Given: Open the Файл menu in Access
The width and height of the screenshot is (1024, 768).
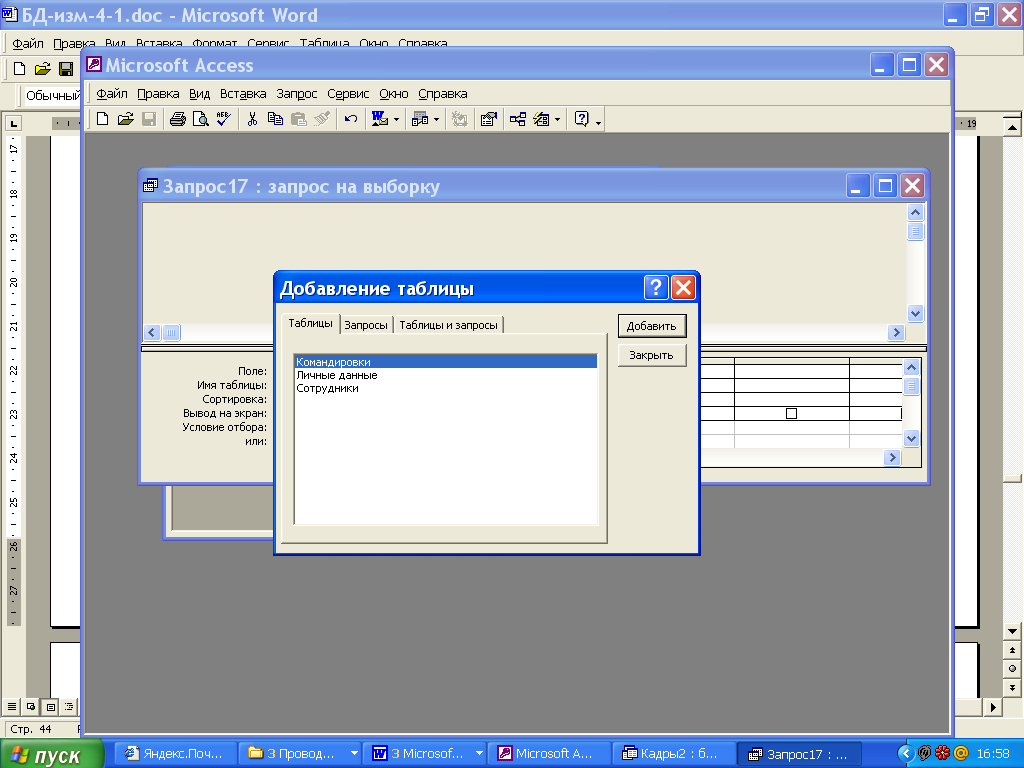Looking at the screenshot, I should pyautogui.click(x=112, y=94).
